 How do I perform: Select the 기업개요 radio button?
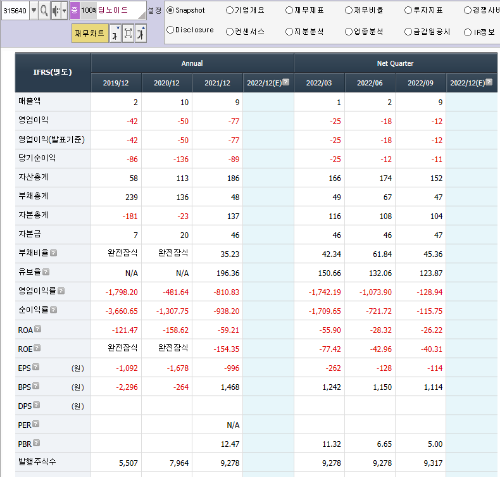tap(230, 10)
